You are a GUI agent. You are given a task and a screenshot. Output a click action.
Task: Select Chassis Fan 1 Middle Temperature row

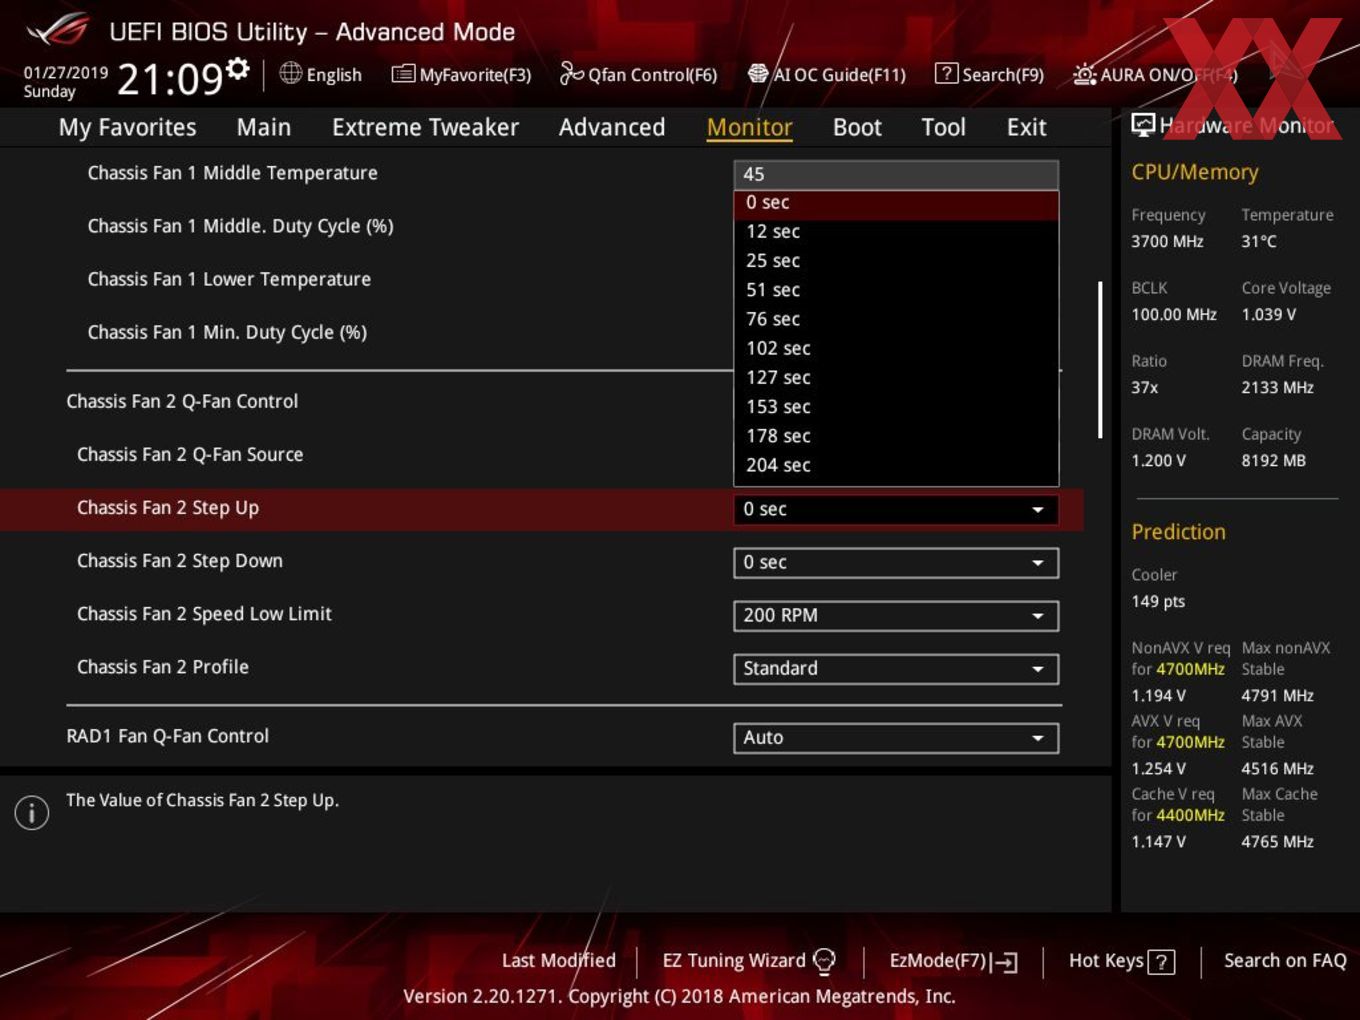point(232,173)
